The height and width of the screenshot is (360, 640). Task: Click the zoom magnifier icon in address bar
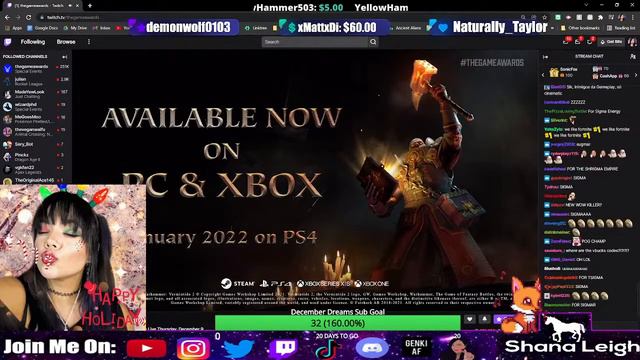point(523,17)
